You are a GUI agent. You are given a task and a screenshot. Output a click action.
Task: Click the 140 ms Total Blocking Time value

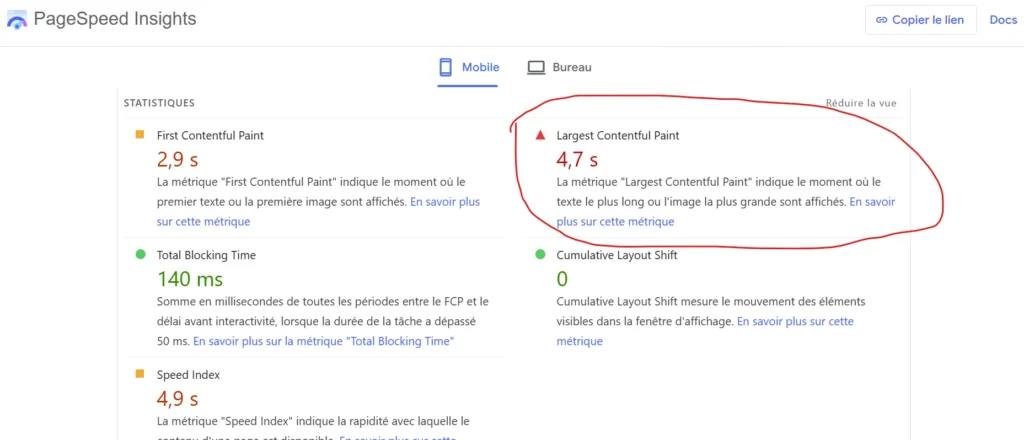tap(190, 279)
